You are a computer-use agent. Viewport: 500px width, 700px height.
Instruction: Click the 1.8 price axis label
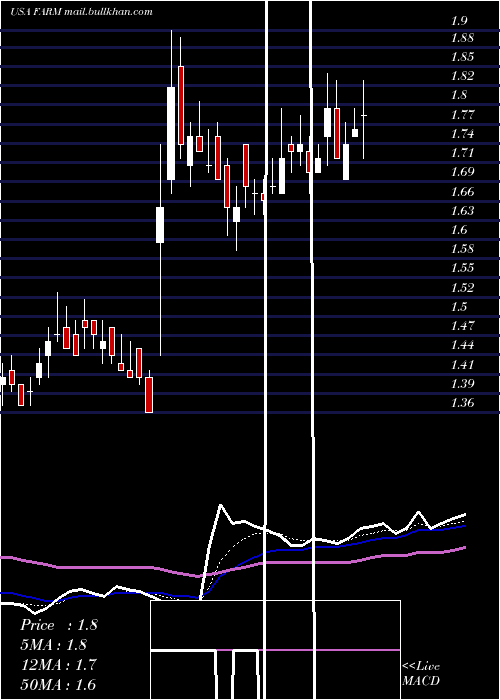459,95
